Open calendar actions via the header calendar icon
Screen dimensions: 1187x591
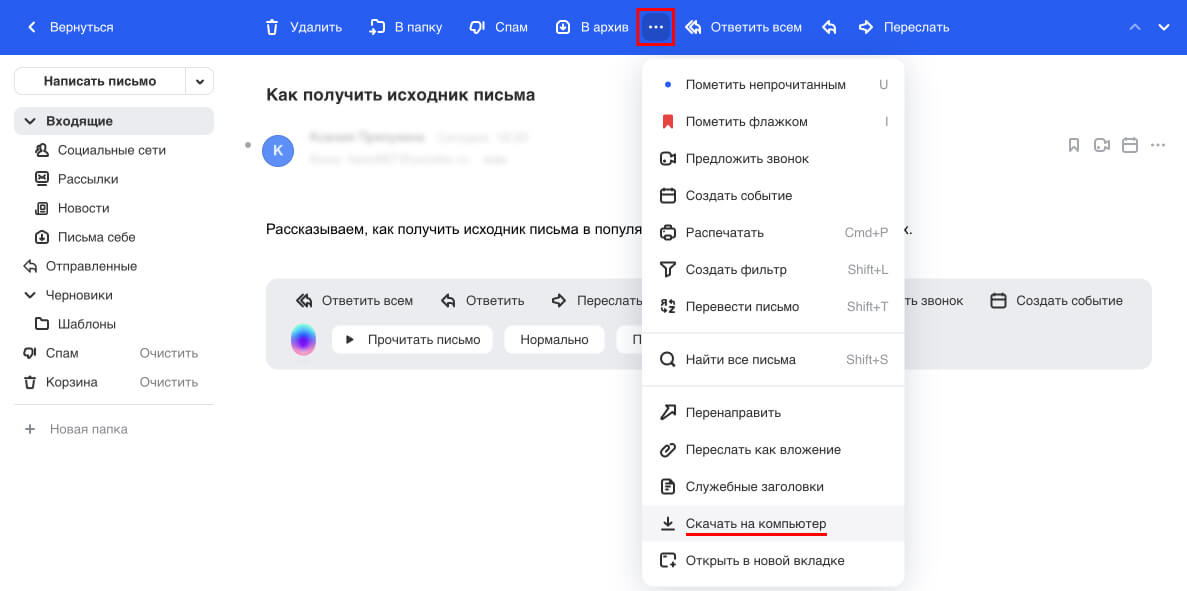coord(1129,145)
